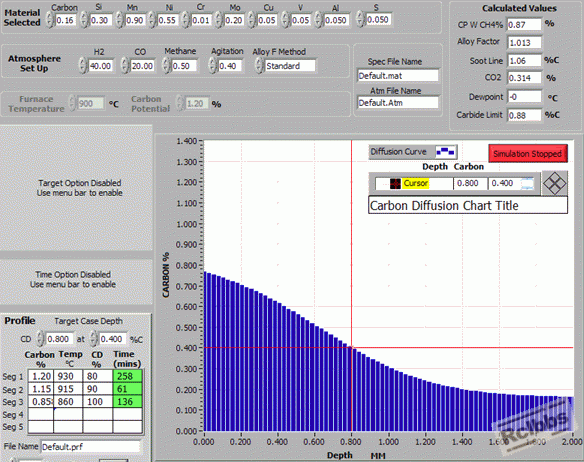Click the Carbon value stepper arrows
The height and width of the screenshot is (462, 584).
click(x=50, y=20)
